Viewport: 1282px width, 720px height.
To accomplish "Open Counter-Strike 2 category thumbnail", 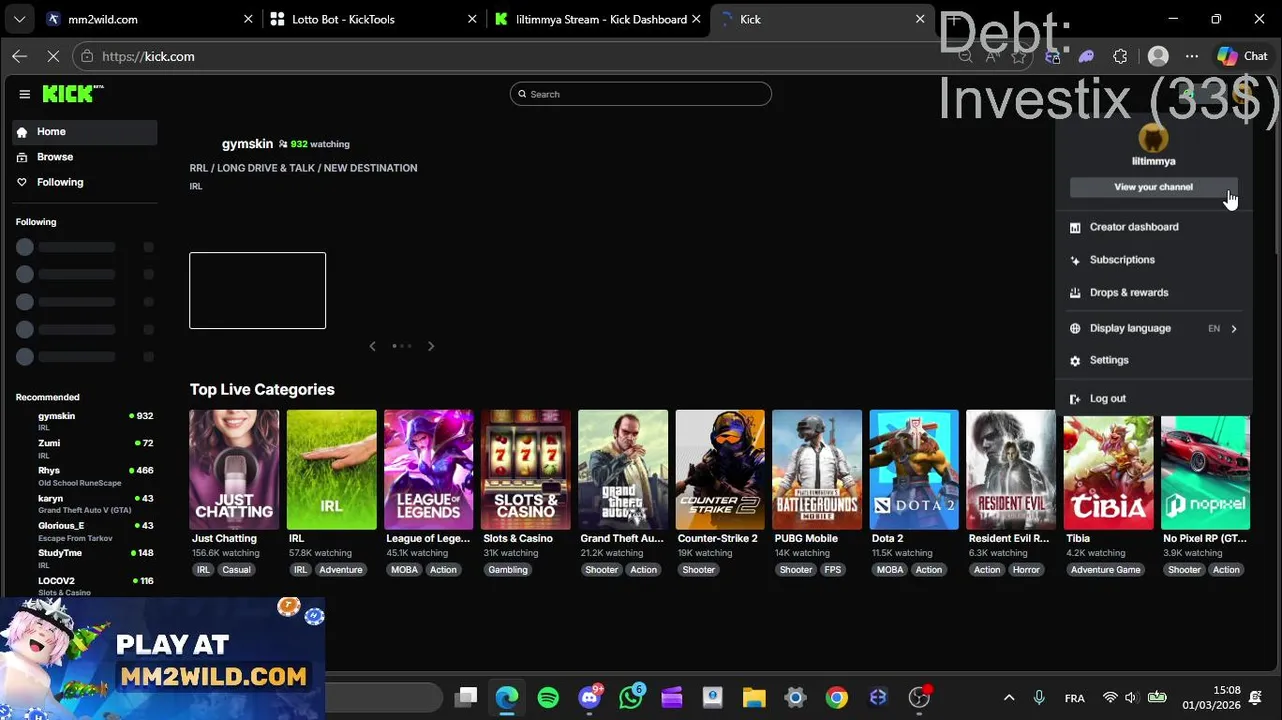I will click(x=719, y=469).
